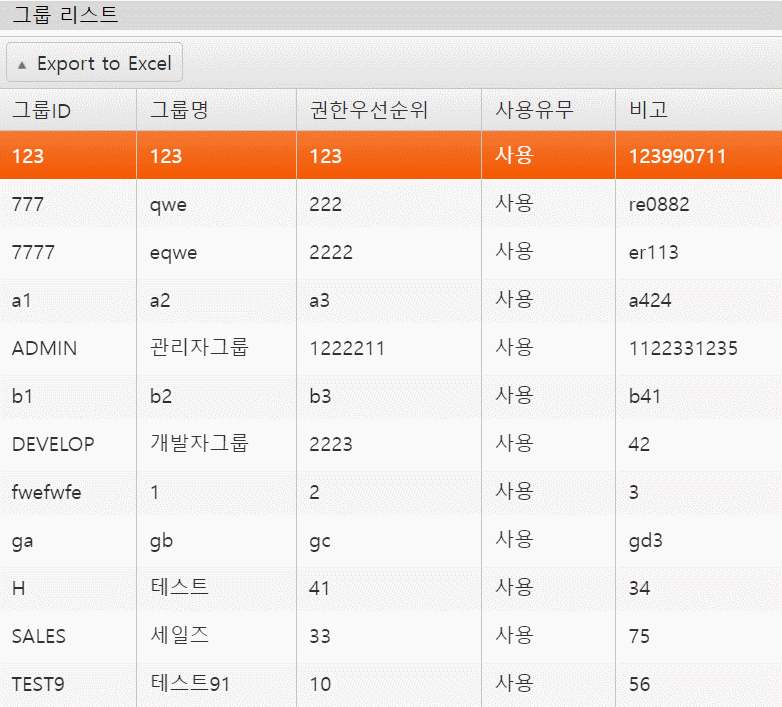Screen dimensions: 782x707
Task: Click the Export to Excel button
Action: pyautogui.click(x=94, y=63)
